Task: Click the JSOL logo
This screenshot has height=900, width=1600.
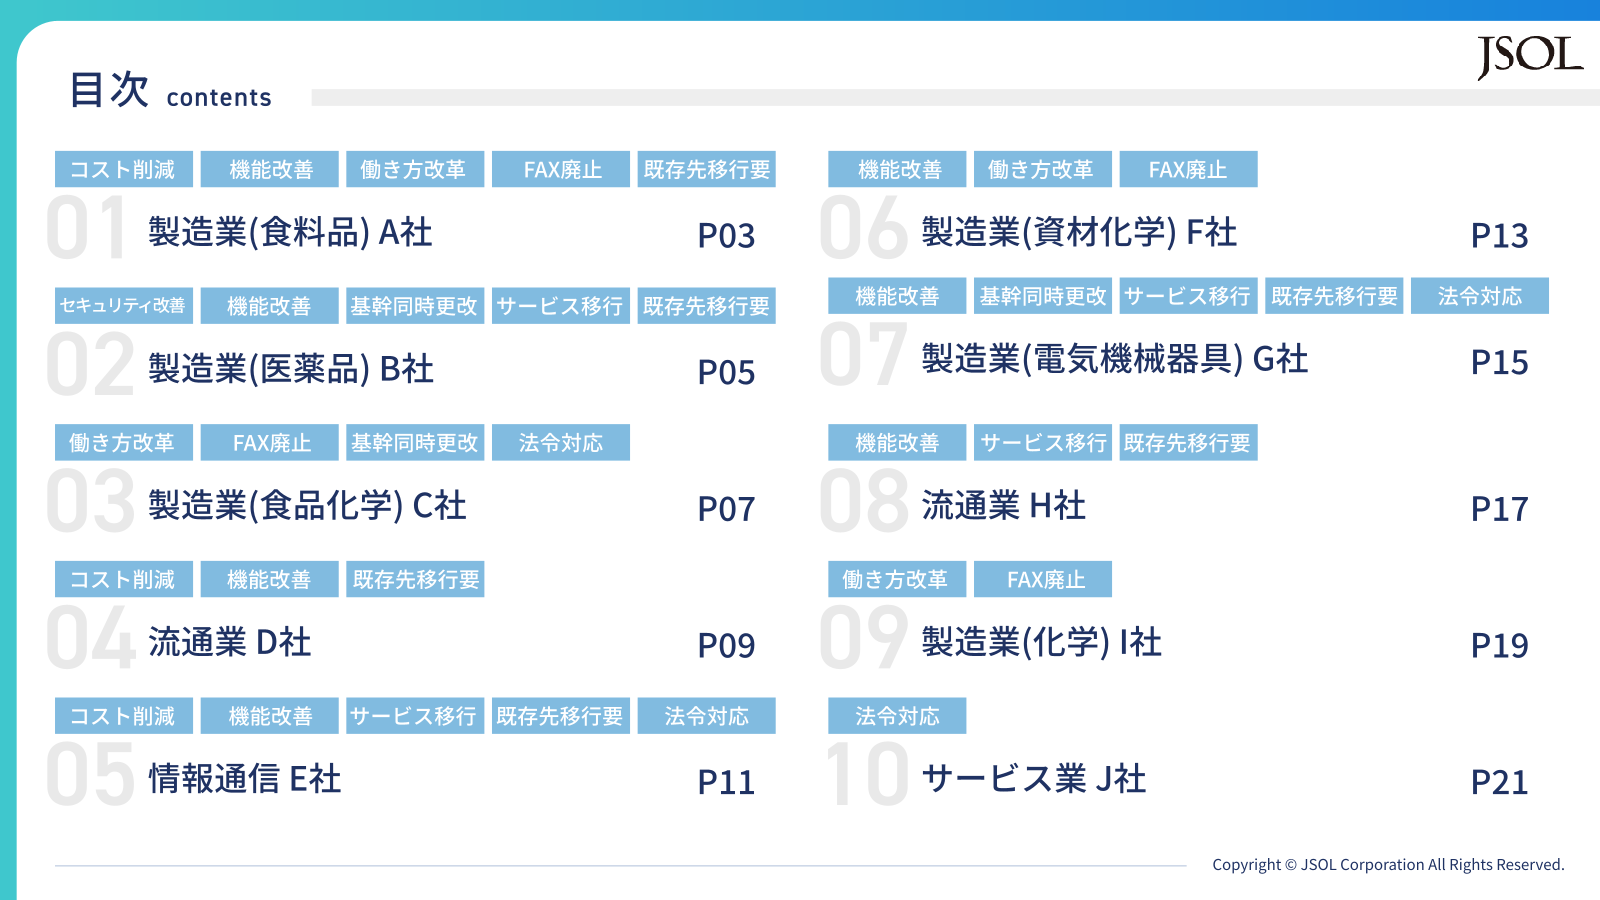Action: [x=1530, y=57]
